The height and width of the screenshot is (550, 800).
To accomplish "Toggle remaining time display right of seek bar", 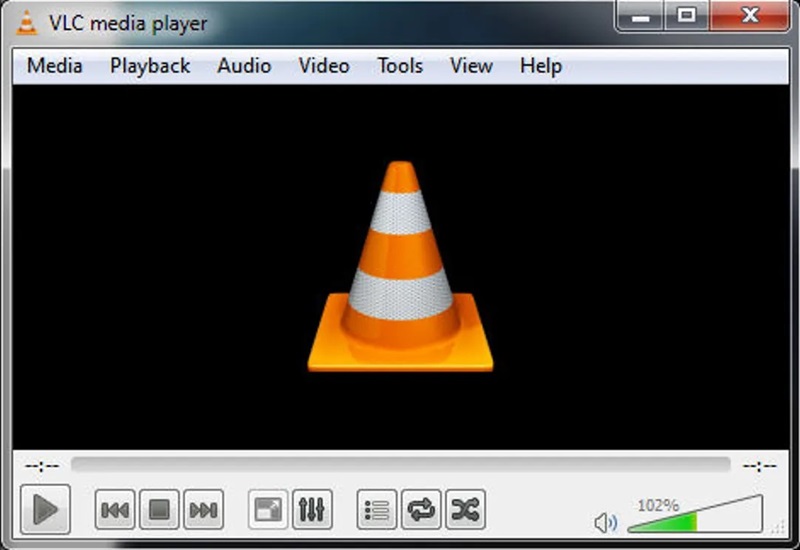I will [x=759, y=466].
